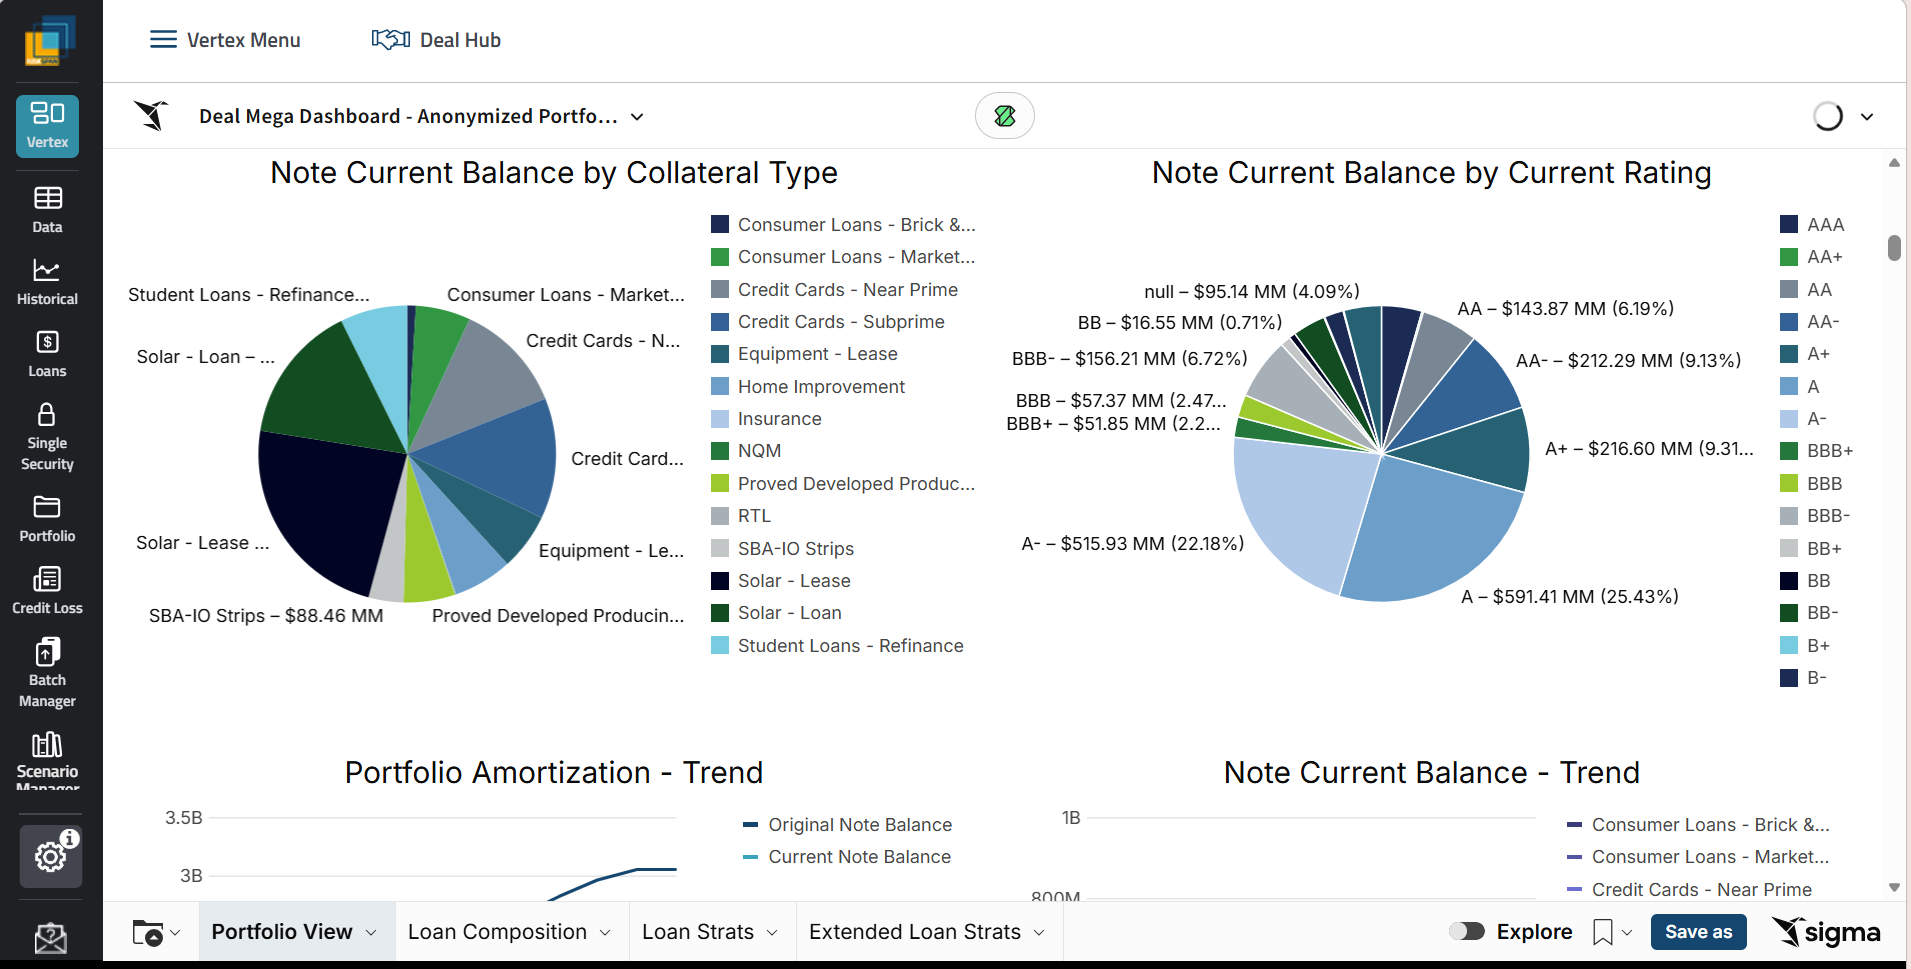Click the Save as button
This screenshot has height=969, width=1911.
[x=1698, y=932]
